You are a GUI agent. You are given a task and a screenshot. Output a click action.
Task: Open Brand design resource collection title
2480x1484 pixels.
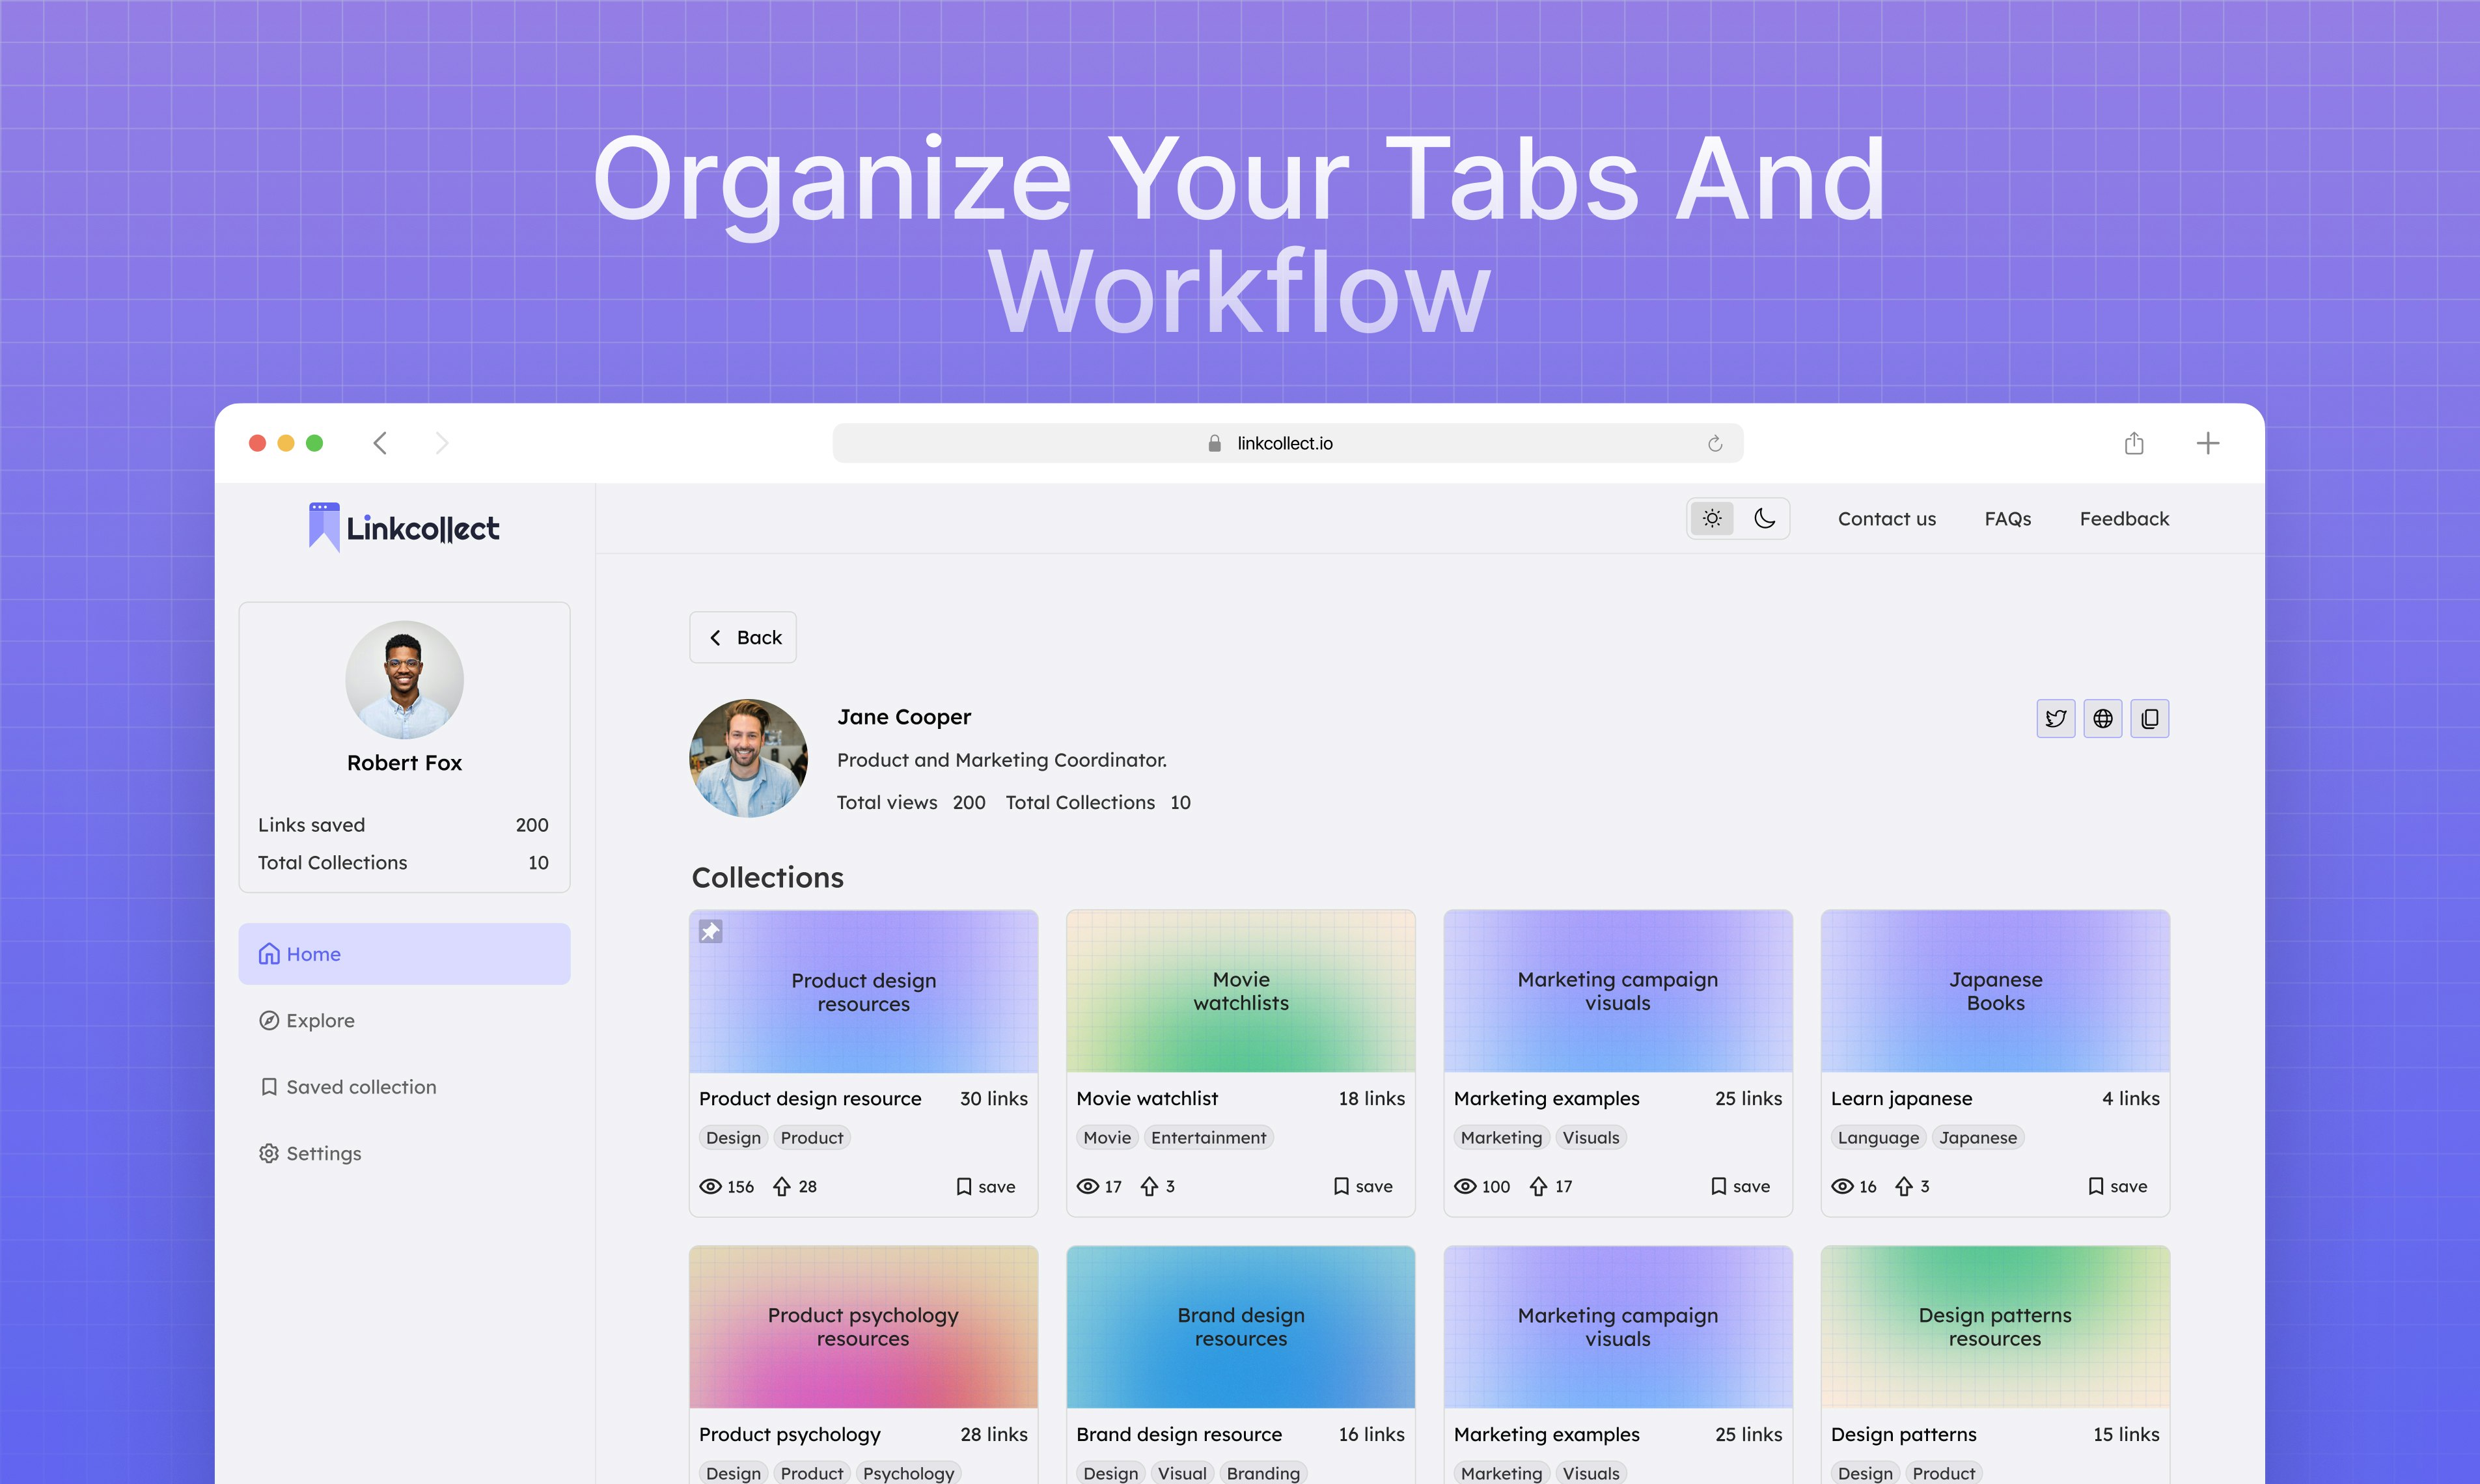pos(1179,1434)
